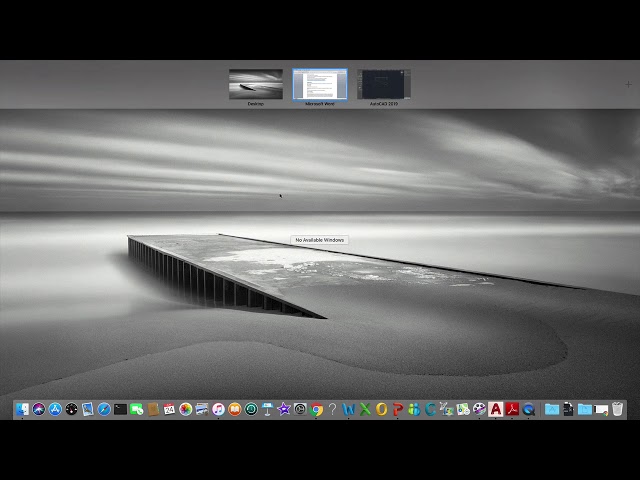
Task: Launch Google Chrome from the dock
Action: 316,409
